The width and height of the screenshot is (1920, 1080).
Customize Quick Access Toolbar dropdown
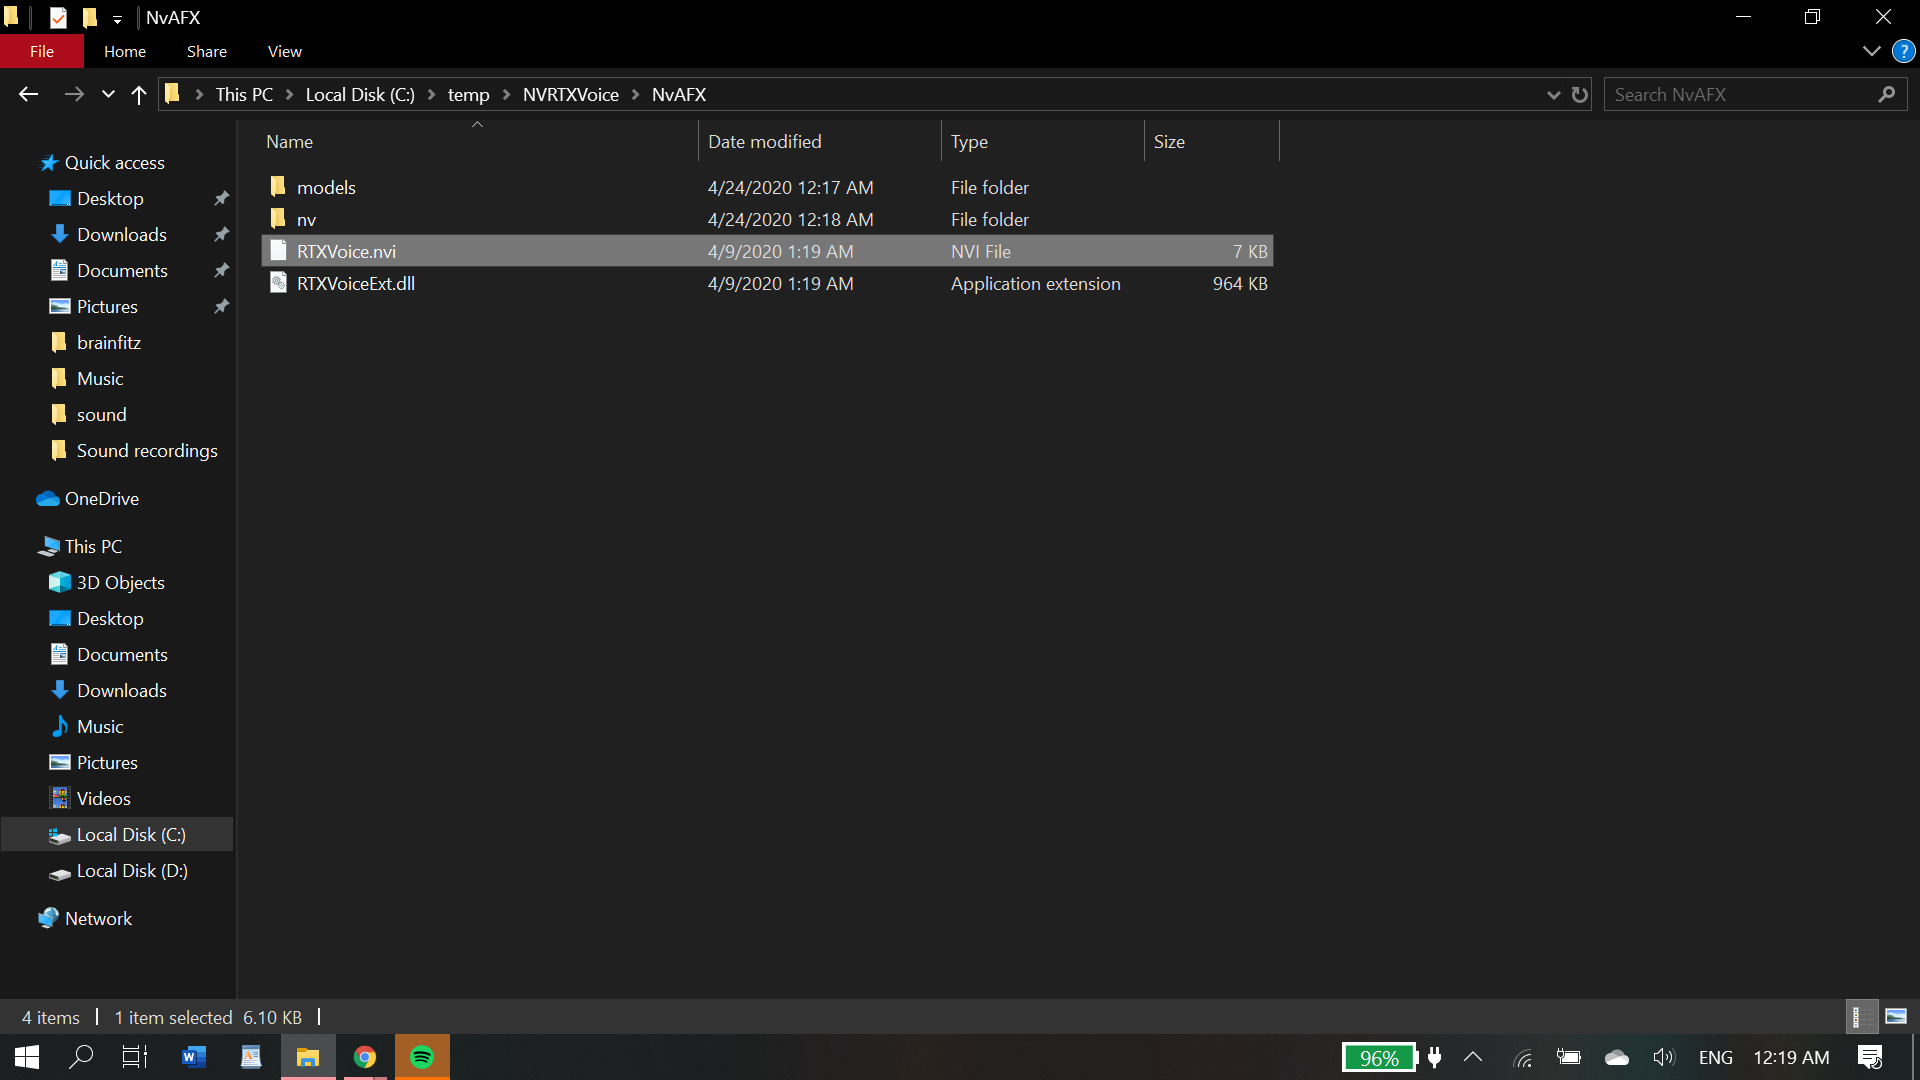tap(117, 18)
